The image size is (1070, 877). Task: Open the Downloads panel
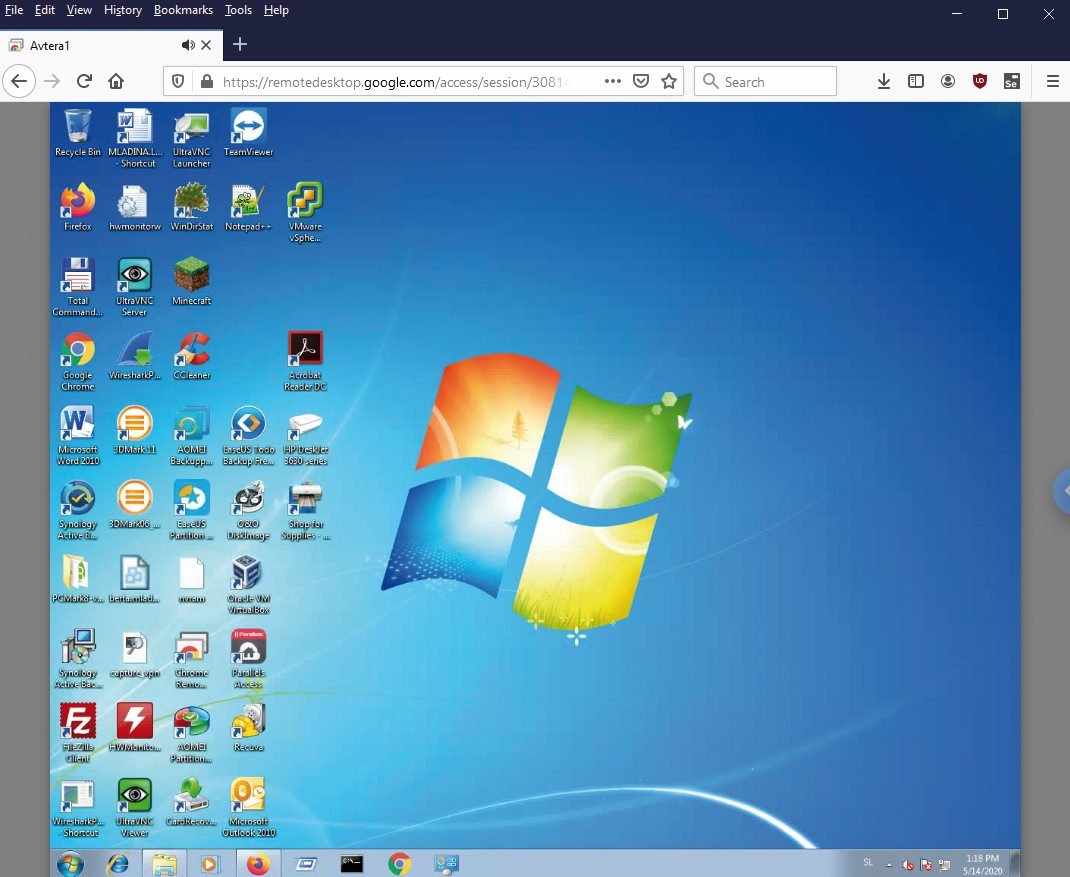(x=884, y=82)
